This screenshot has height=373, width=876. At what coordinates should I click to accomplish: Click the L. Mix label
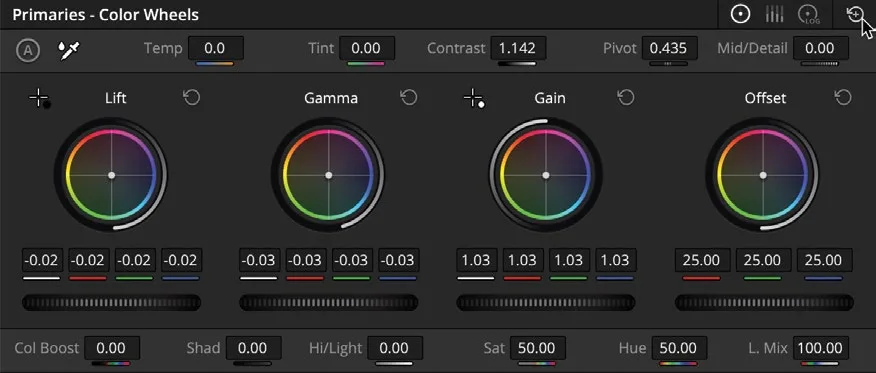pos(769,348)
